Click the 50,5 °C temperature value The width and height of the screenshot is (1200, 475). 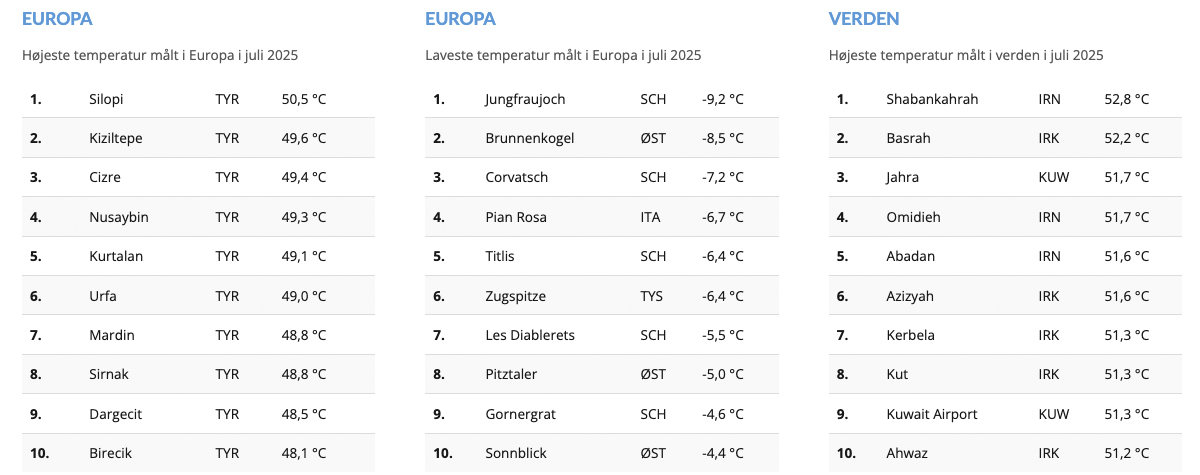[304, 99]
